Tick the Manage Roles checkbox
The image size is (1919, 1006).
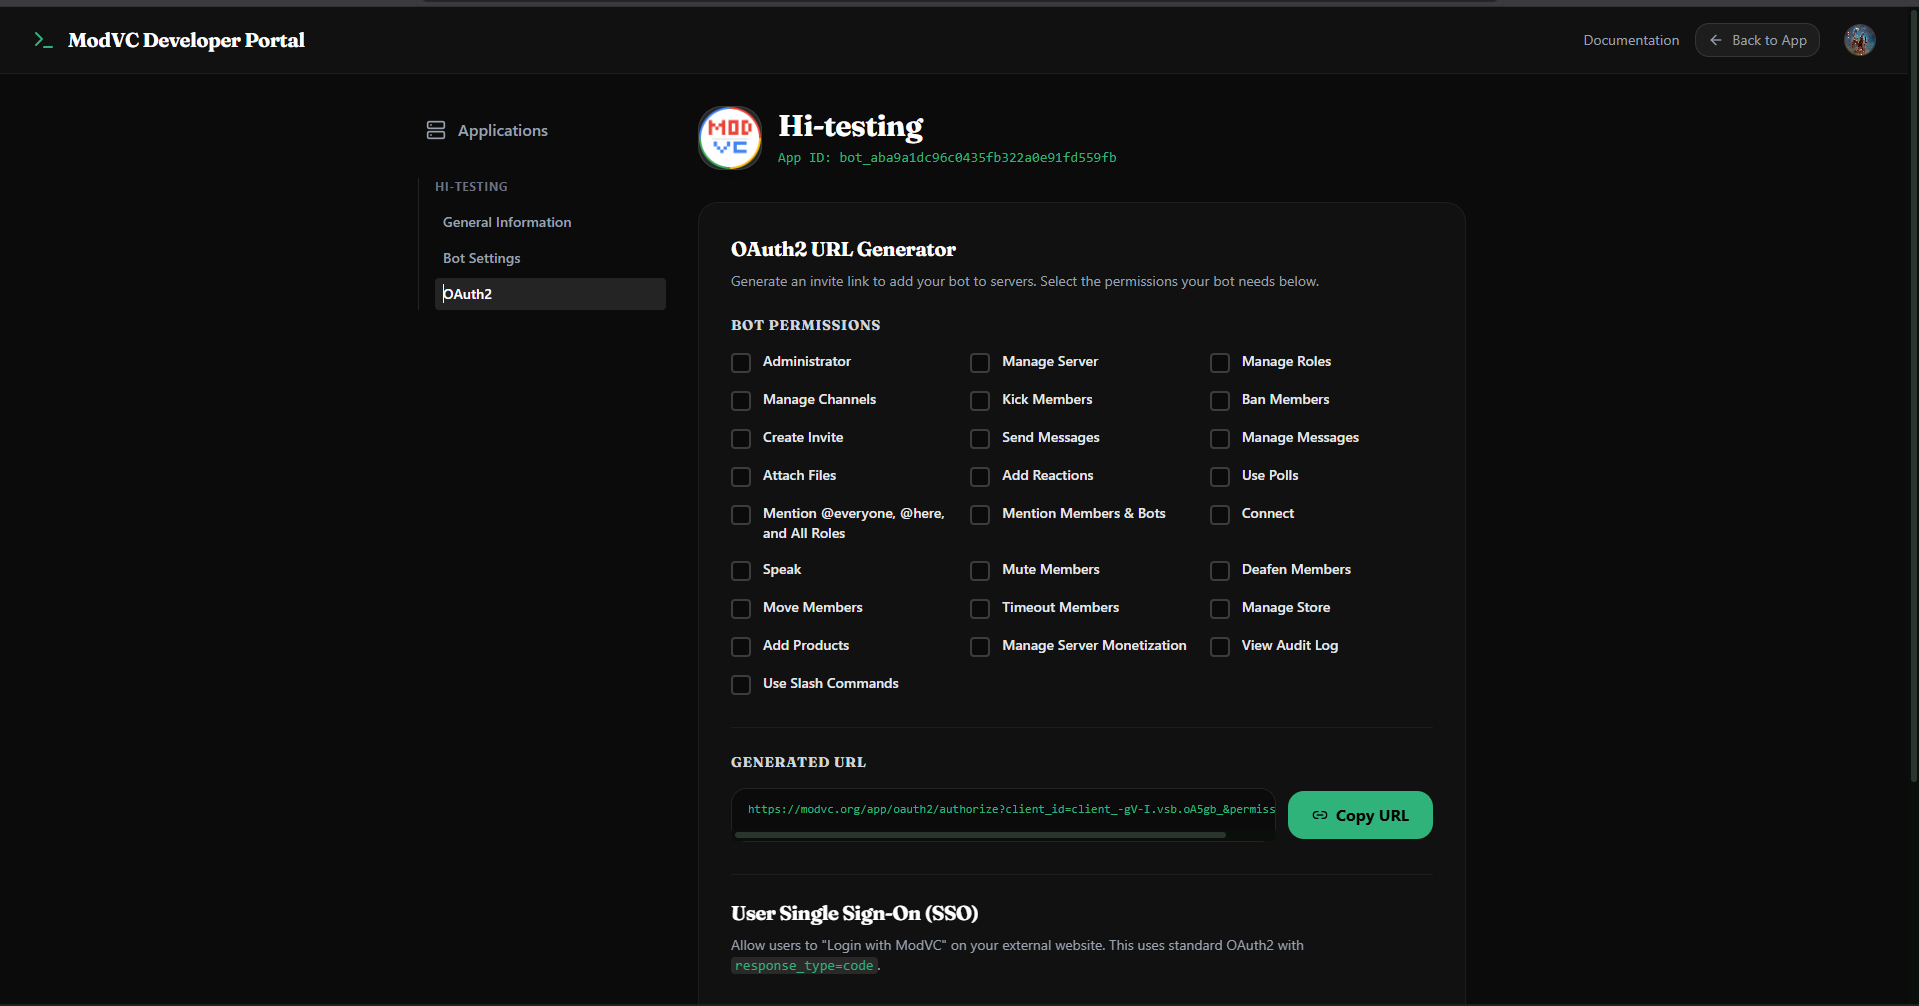[x=1220, y=362]
